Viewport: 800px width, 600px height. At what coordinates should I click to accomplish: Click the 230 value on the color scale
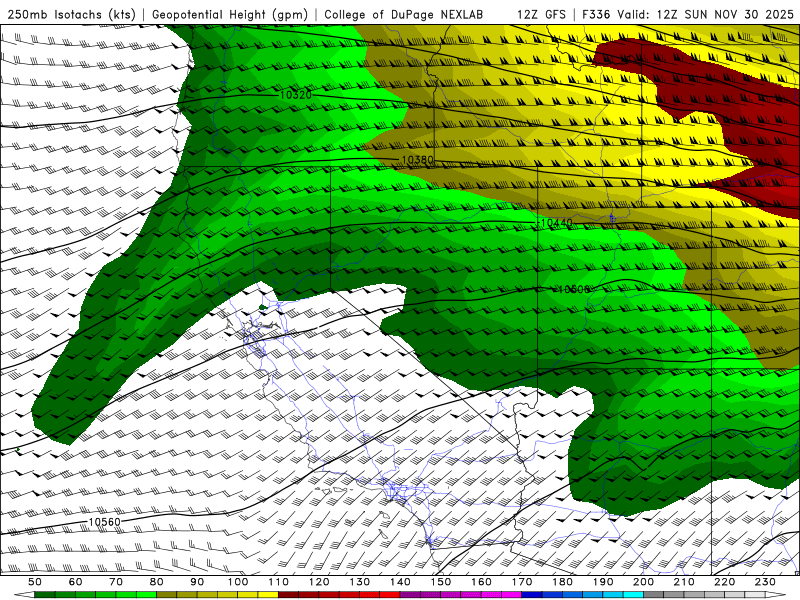click(765, 582)
